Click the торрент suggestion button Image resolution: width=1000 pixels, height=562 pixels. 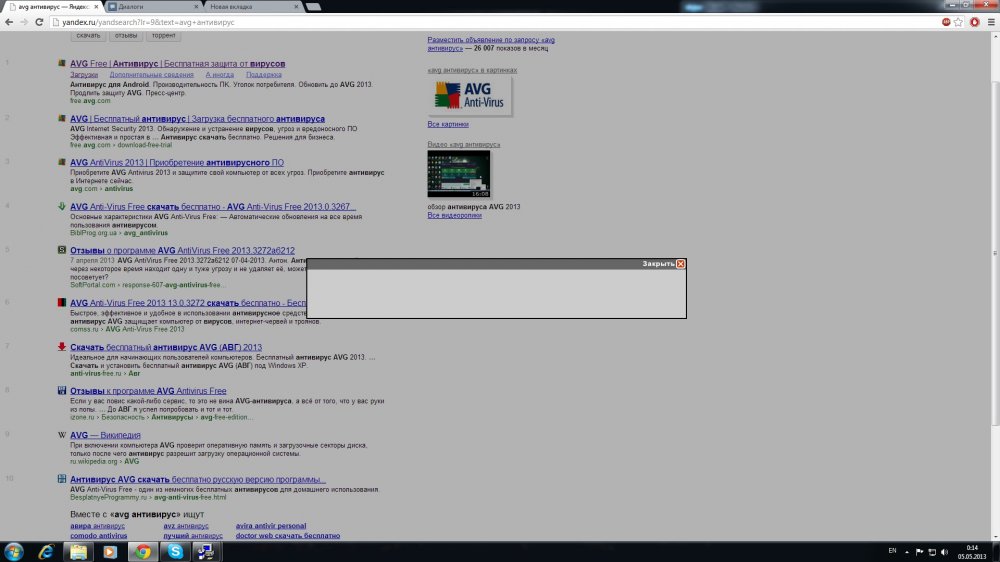[x=163, y=36]
